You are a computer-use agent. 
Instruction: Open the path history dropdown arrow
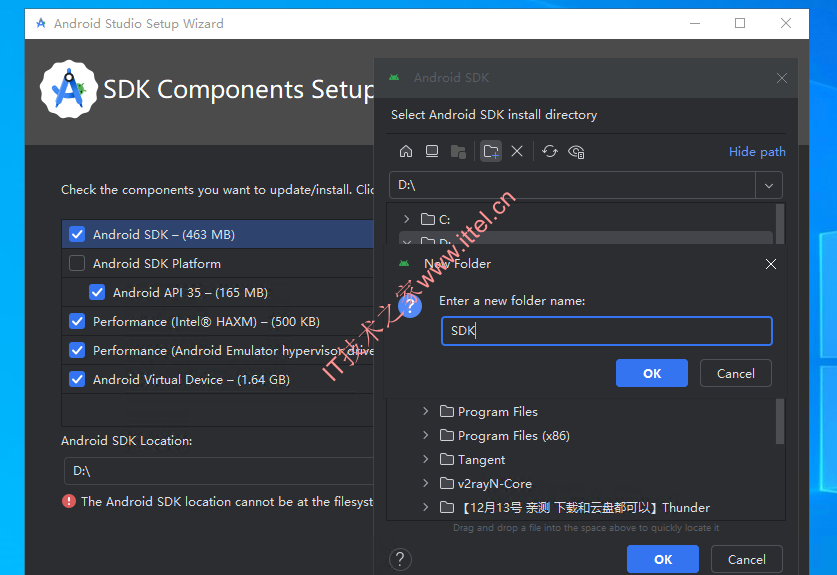(769, 185)
